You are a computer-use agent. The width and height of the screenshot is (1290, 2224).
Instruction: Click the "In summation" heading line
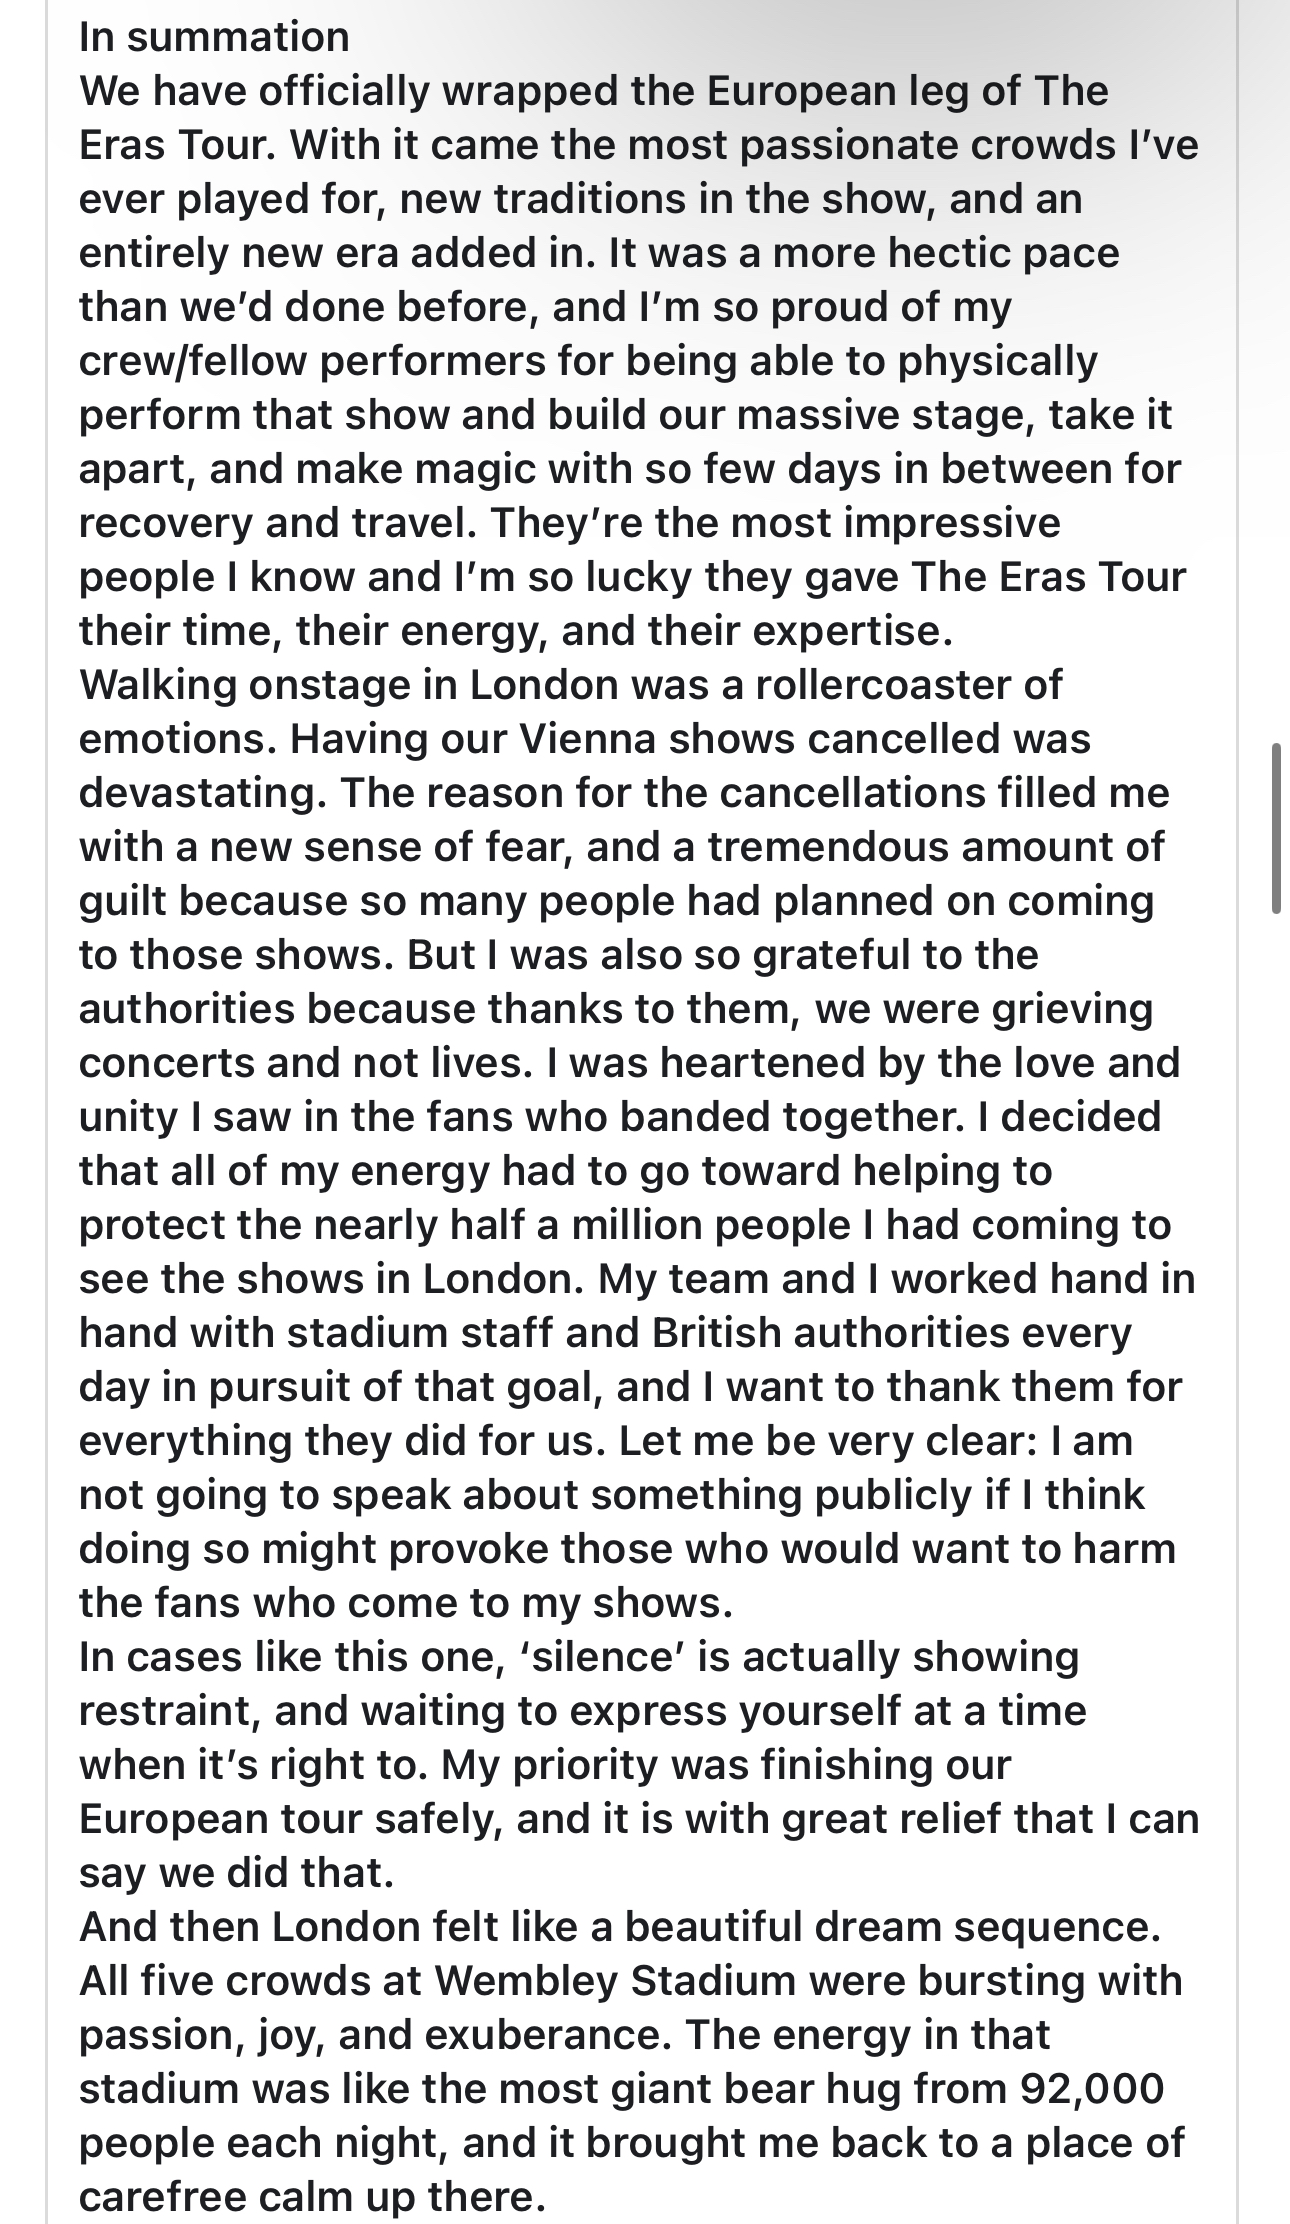coord(214,37)
